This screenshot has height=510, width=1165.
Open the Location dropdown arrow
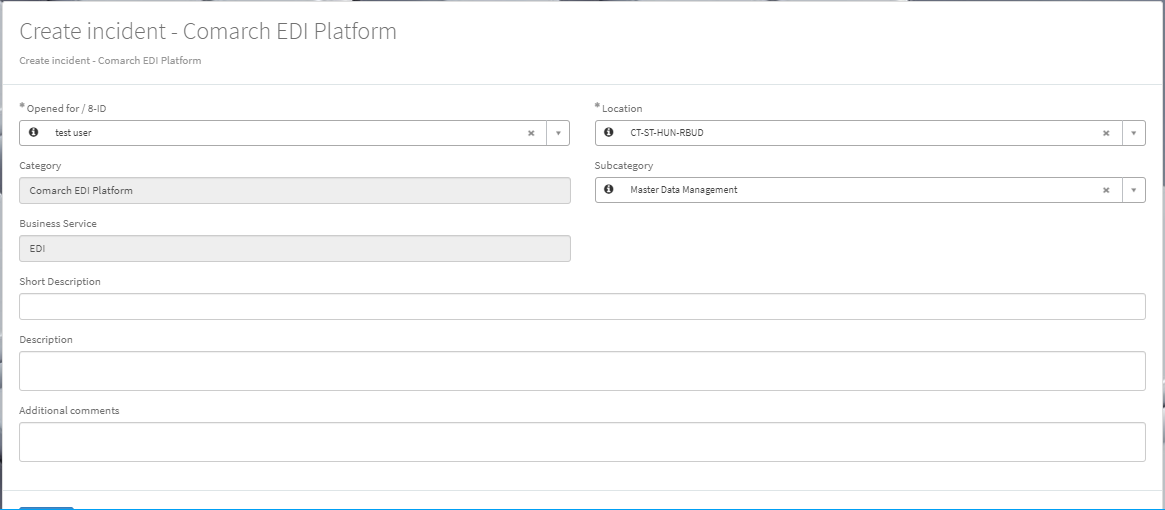1134,133
